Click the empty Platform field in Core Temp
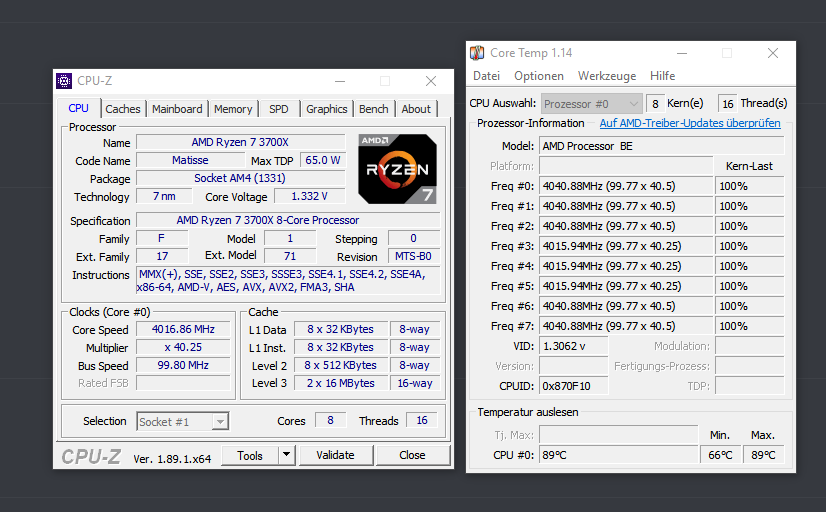Image resolution: width=826 pixels, height=512 pixels. (626, 166)
